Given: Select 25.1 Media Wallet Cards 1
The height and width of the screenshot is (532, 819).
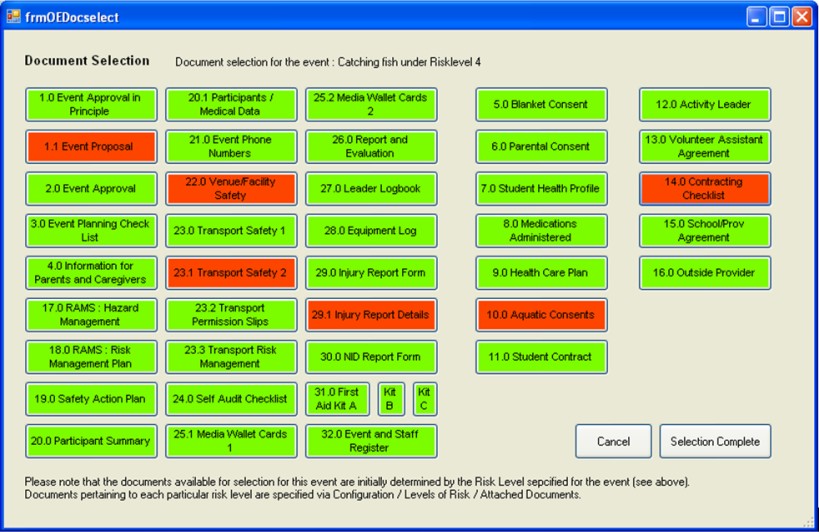Looking at the screenshot, I should pos(231,441).
